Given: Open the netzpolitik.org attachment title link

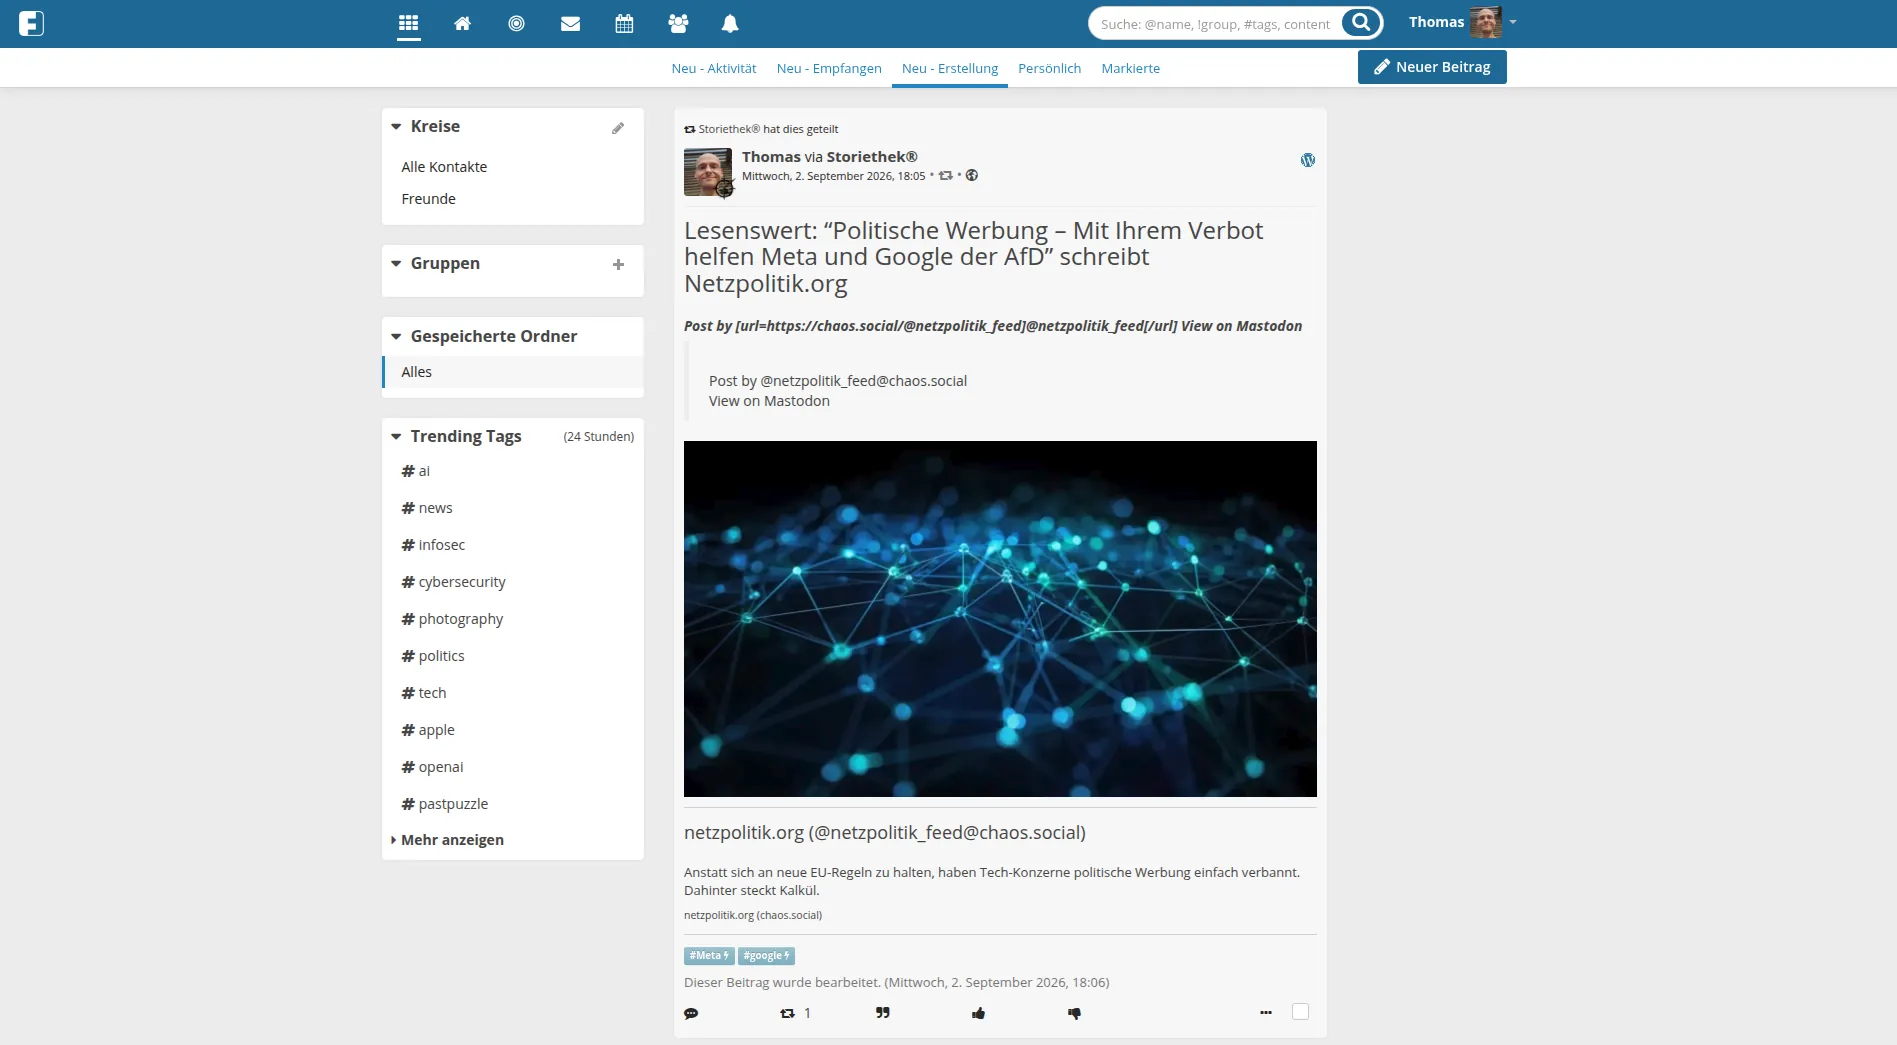Looking at the screenshot, I should point(885,833).
